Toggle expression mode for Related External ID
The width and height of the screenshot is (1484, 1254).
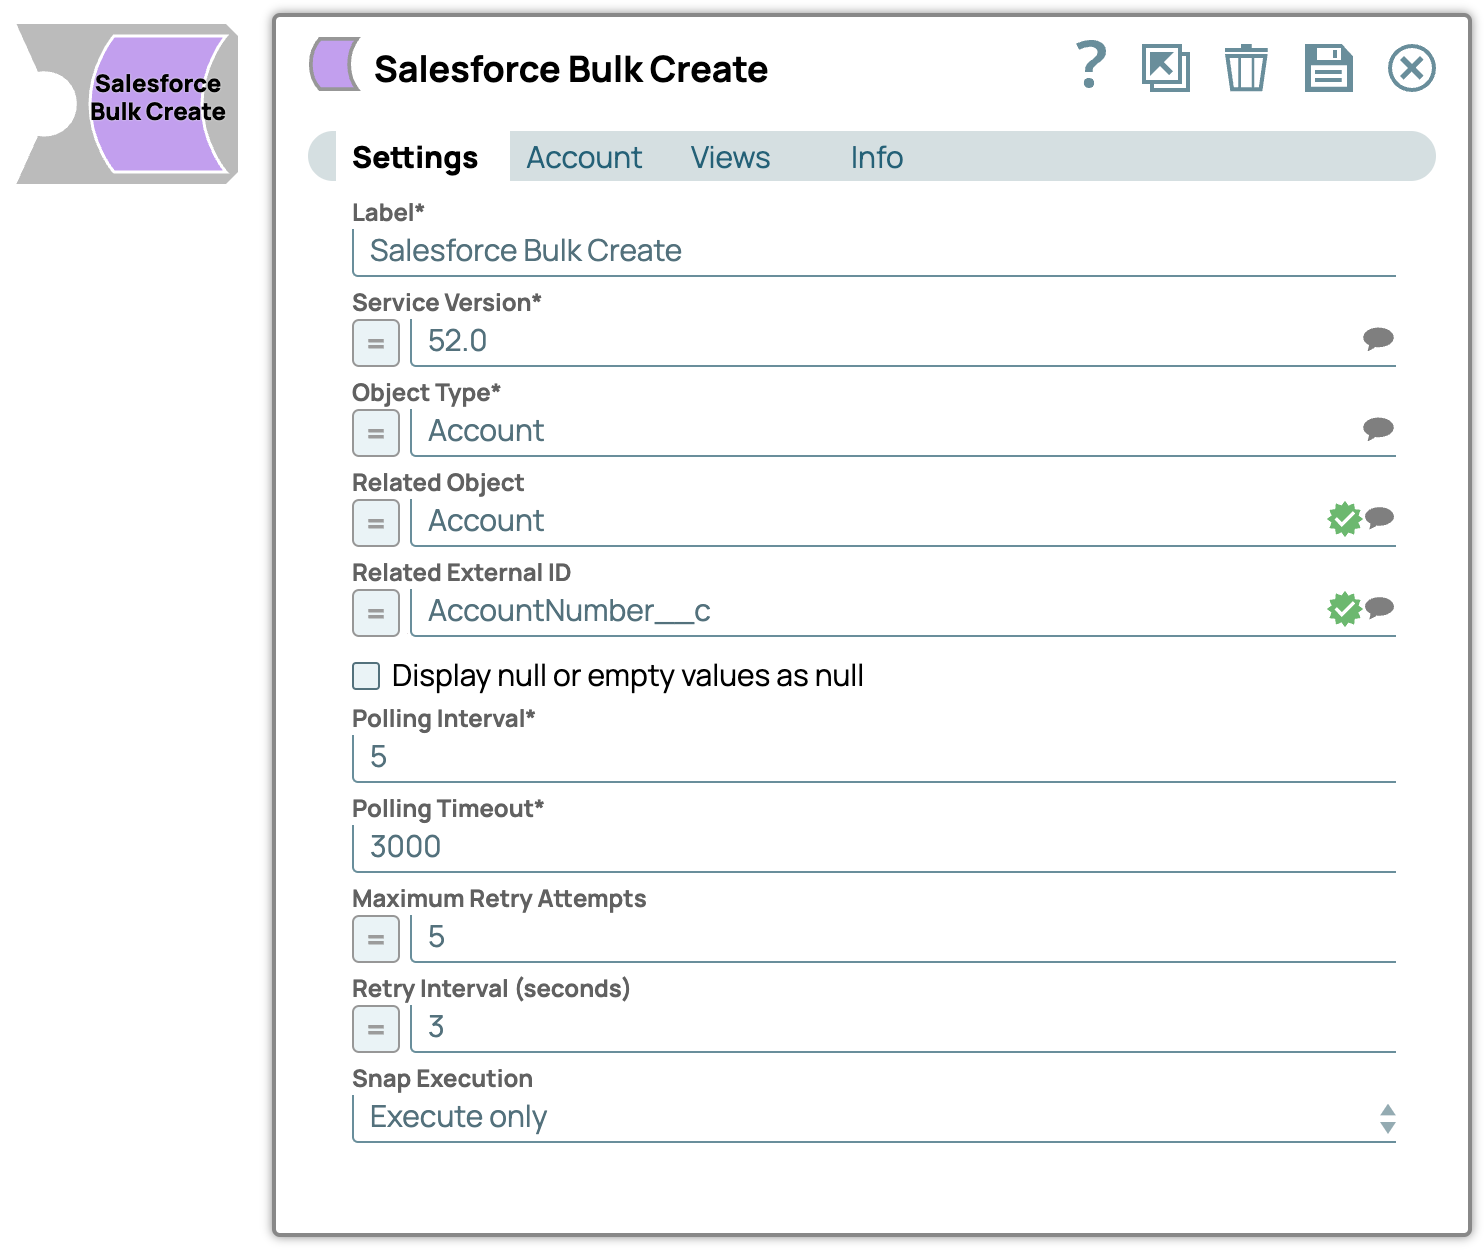tap(376, 613)
